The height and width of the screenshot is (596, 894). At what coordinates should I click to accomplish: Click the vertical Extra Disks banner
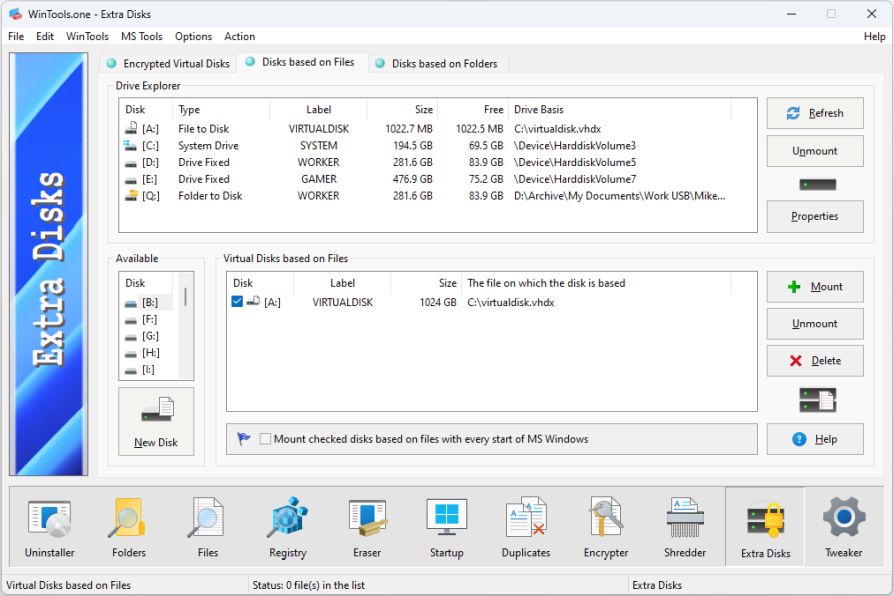[48, 264]
